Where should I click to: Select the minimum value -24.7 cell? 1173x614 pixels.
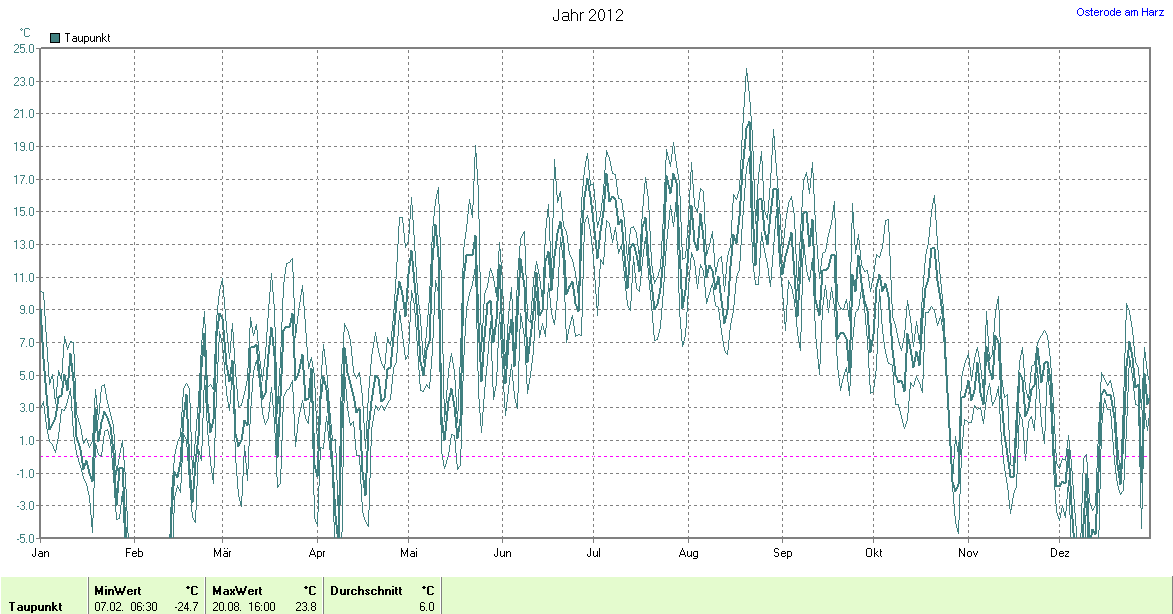coord(187,607)
